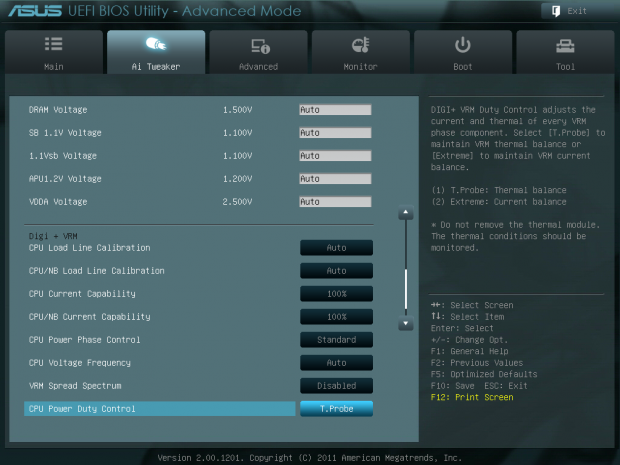Click the DRAM Voltage 1.500V value

(237, 110)
